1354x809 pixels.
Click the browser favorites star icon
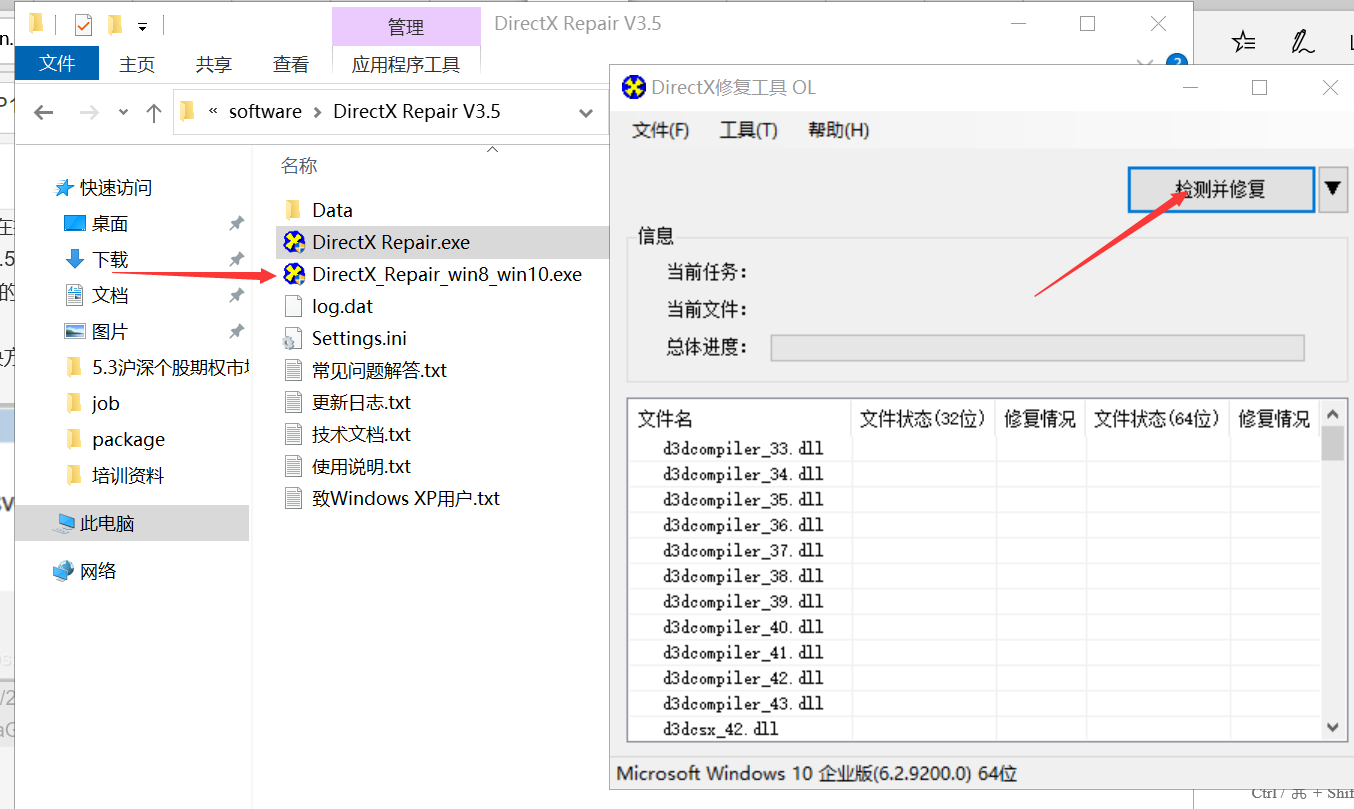1244,42
